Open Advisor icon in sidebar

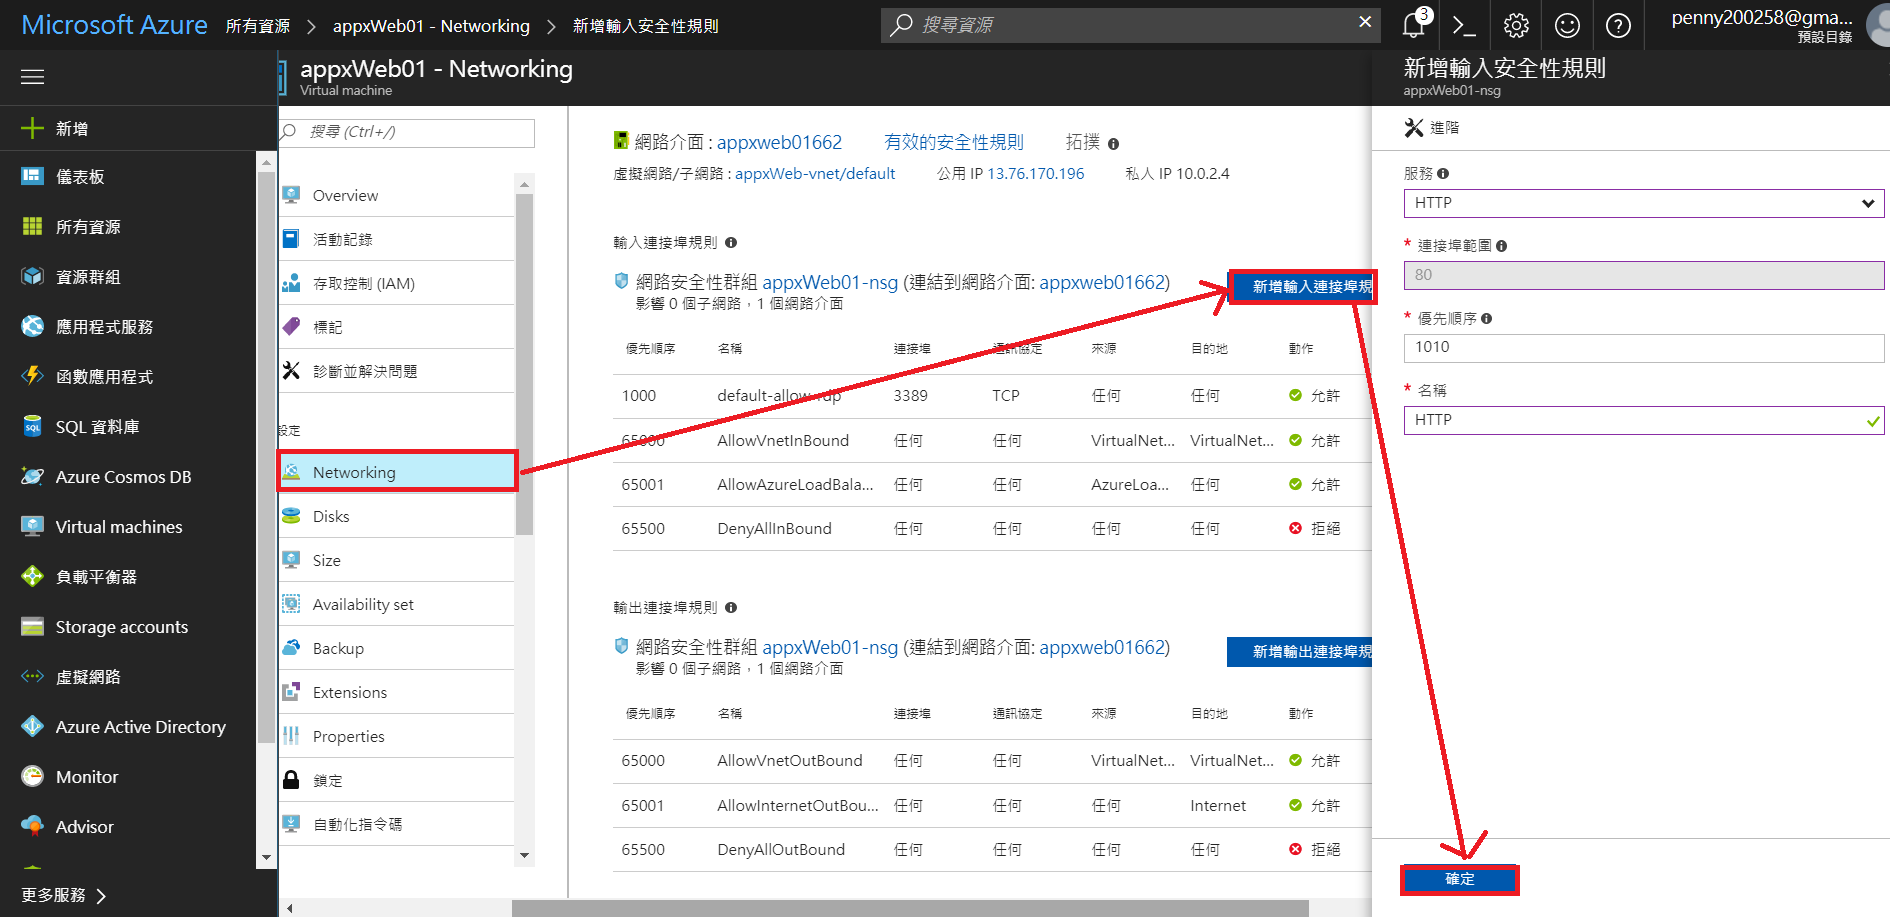[x=32, y=827]
